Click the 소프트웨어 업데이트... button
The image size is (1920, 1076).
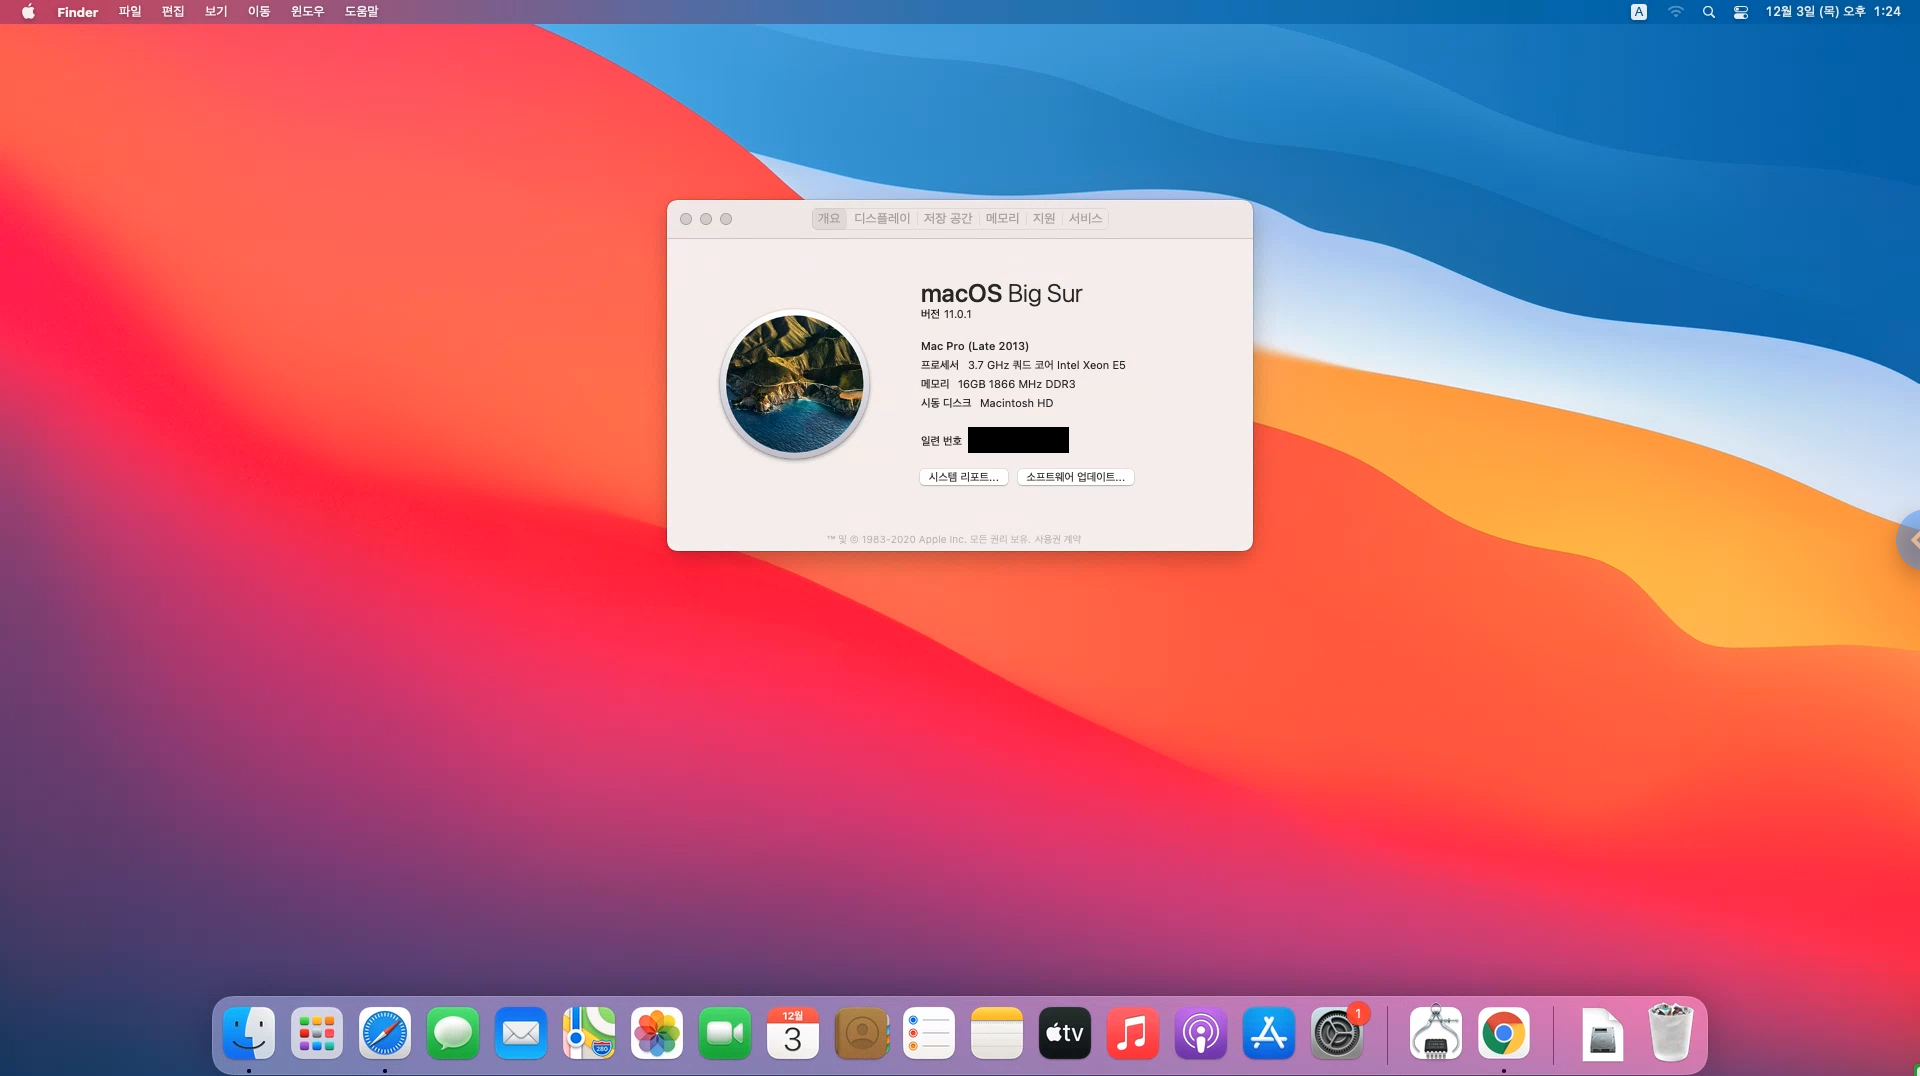(1075, 477)
